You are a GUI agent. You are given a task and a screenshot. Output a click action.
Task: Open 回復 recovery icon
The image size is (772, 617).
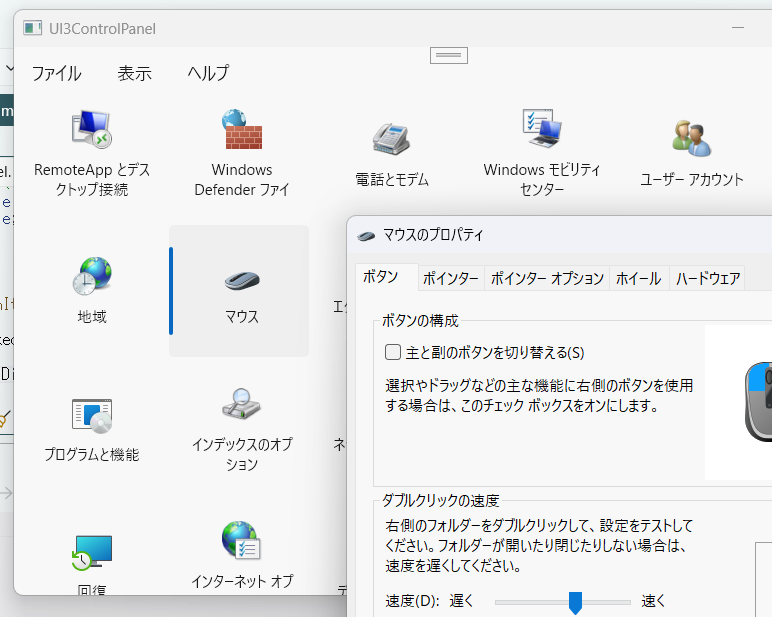pyautogui.click(x=91, y=552)
